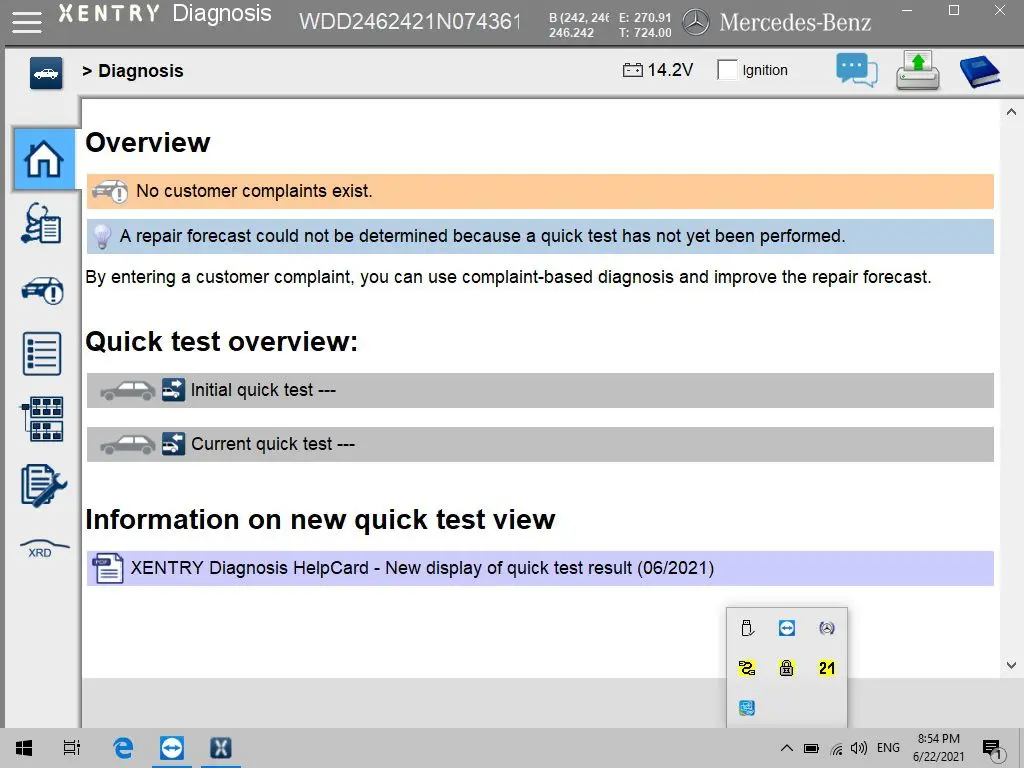
Task: Click the Quick test overview heading
Action: pyautogui.click(x=221, y=342)
